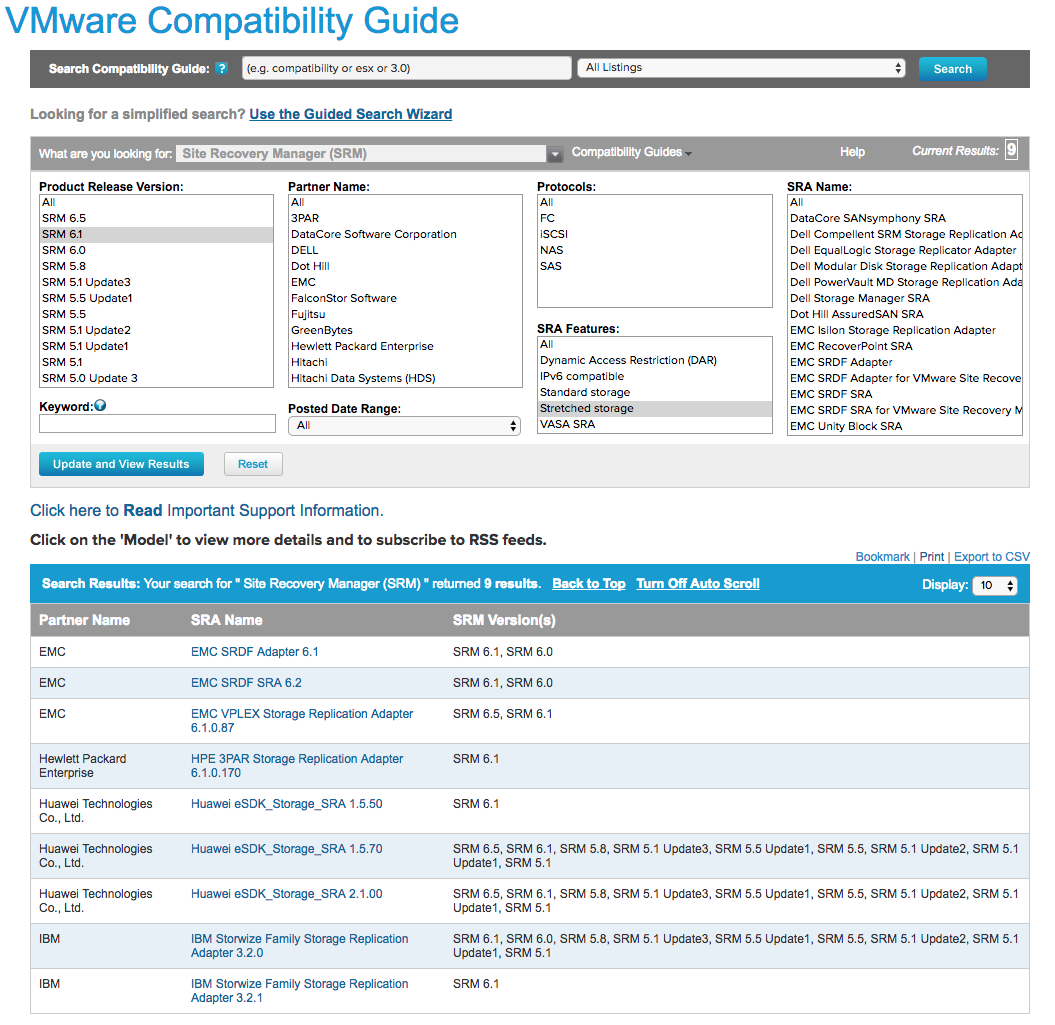Click Turn Off Auto Scroll link

698,584
